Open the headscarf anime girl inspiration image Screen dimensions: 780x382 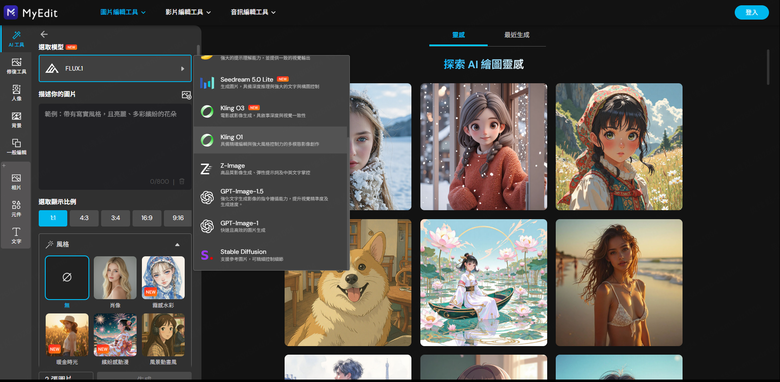[619, 147]
